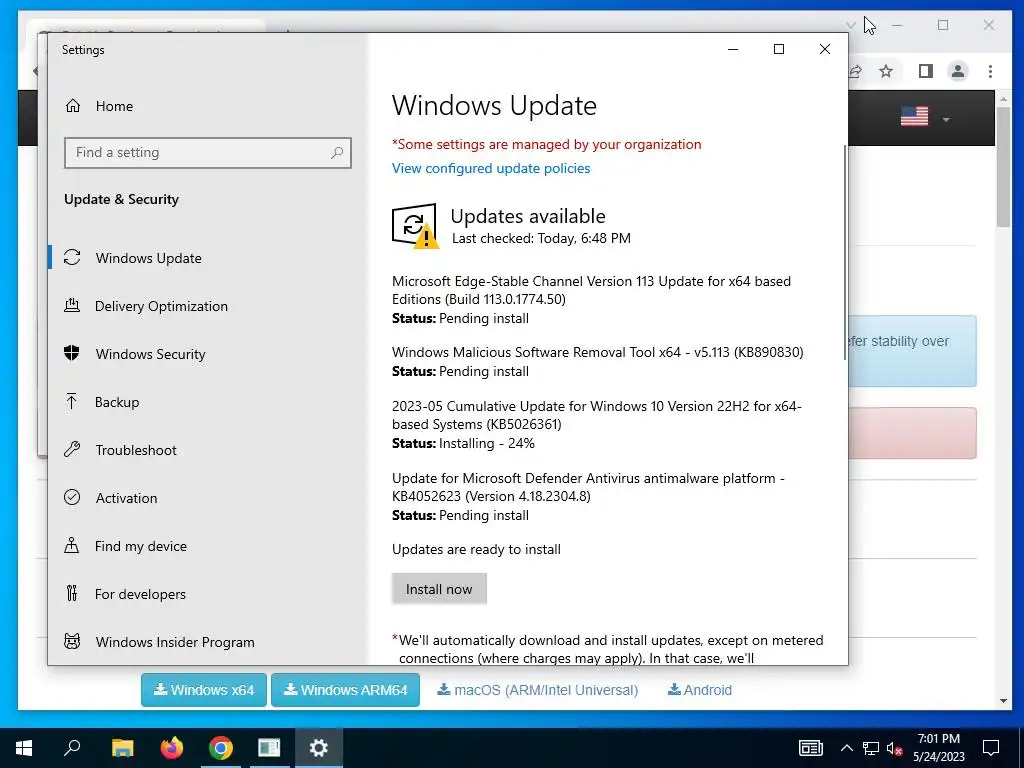Click macOS (ARM/Intel Universal) download link
This screenshot has width=1024, height=768.
pos(537,690)
